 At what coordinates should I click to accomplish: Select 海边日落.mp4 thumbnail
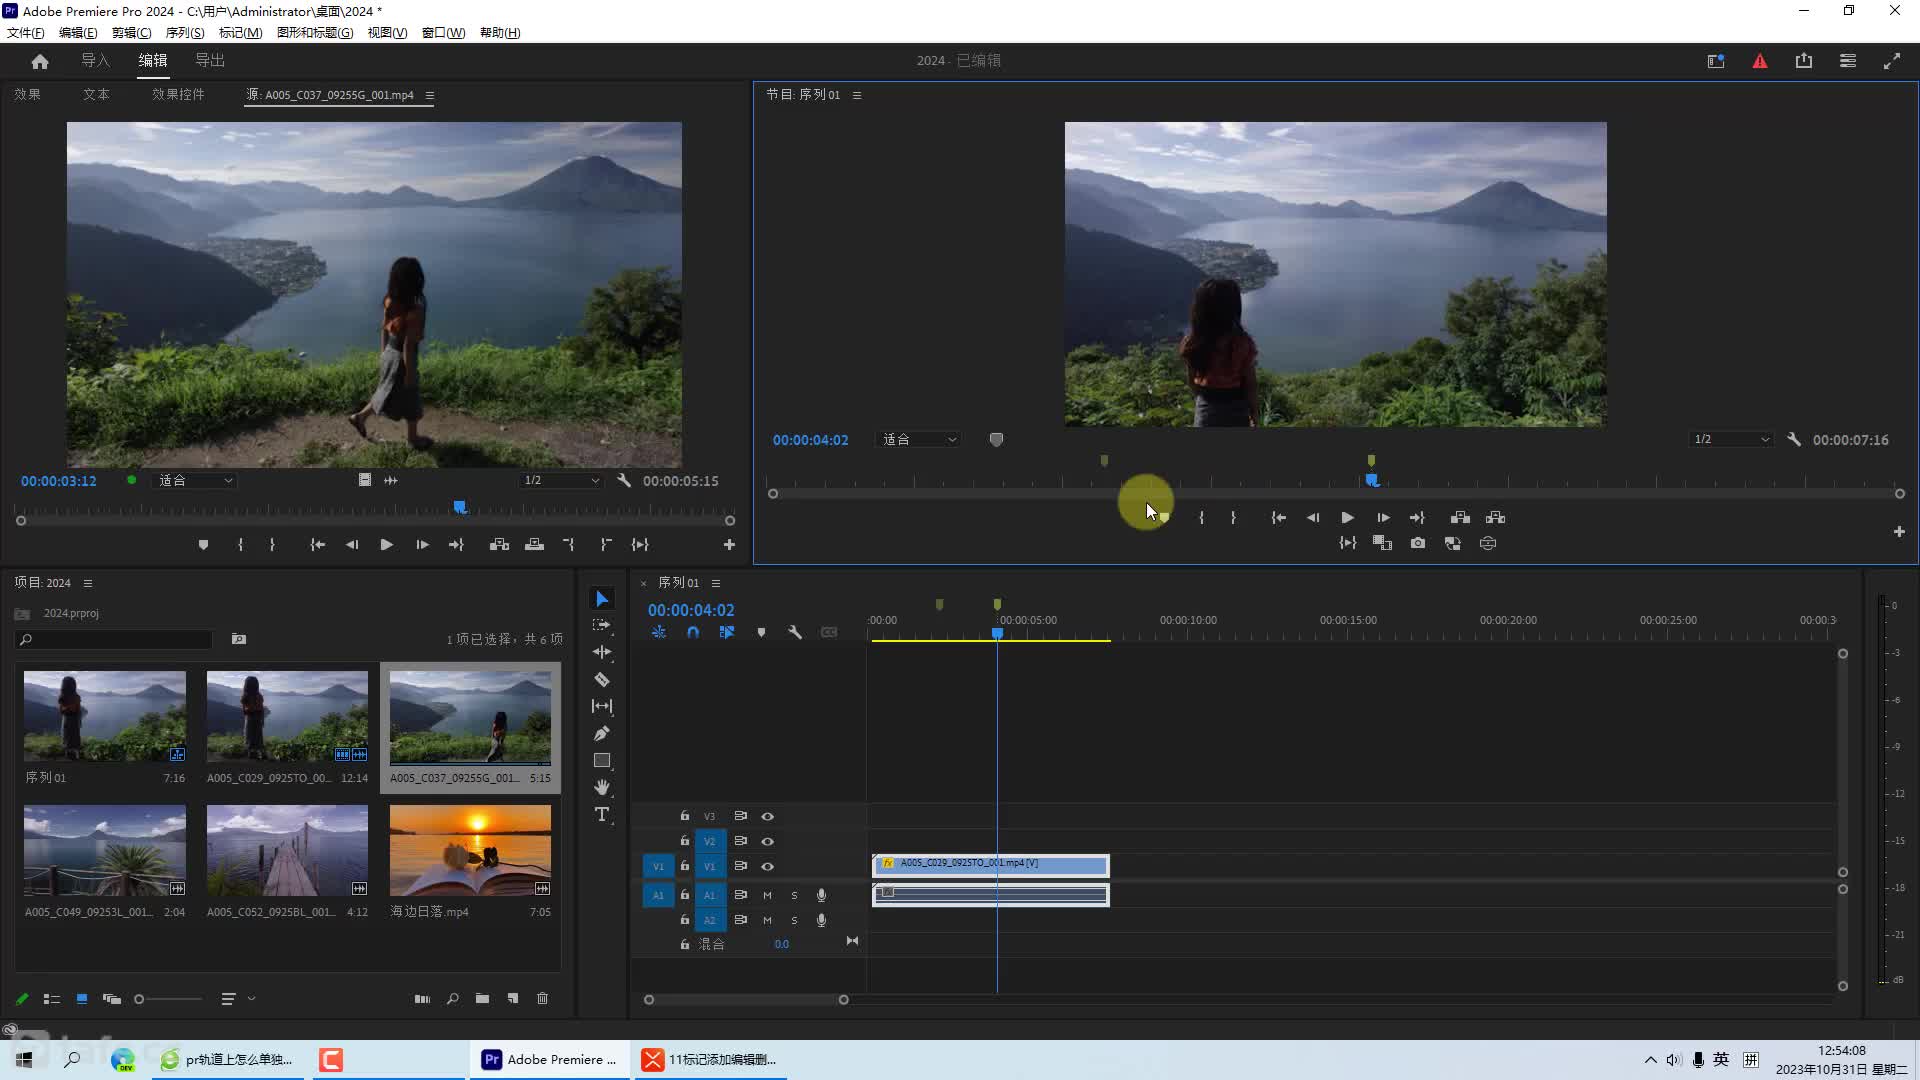(x=470, y=850)
